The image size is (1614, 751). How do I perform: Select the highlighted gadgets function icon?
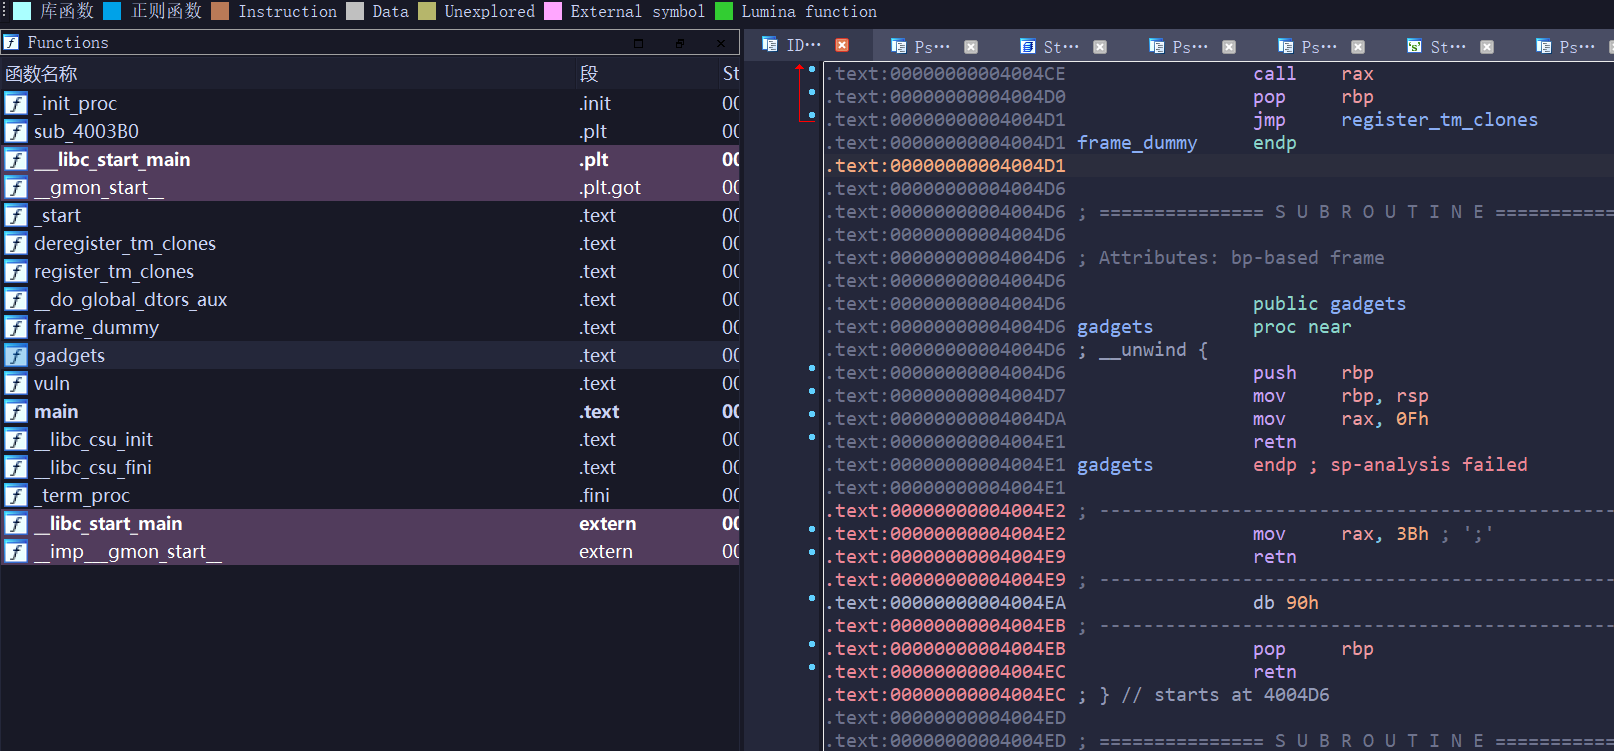(x=16, y=355)
